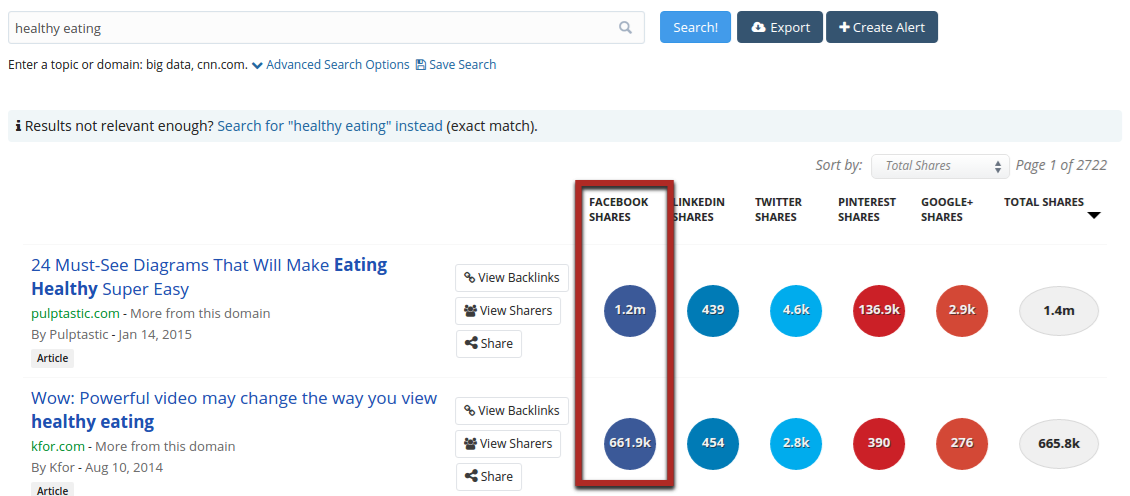This screenshot has width=1130, height=496.
Task: Open the Sort by Total Shares dropdown
Action: [940, 166]
